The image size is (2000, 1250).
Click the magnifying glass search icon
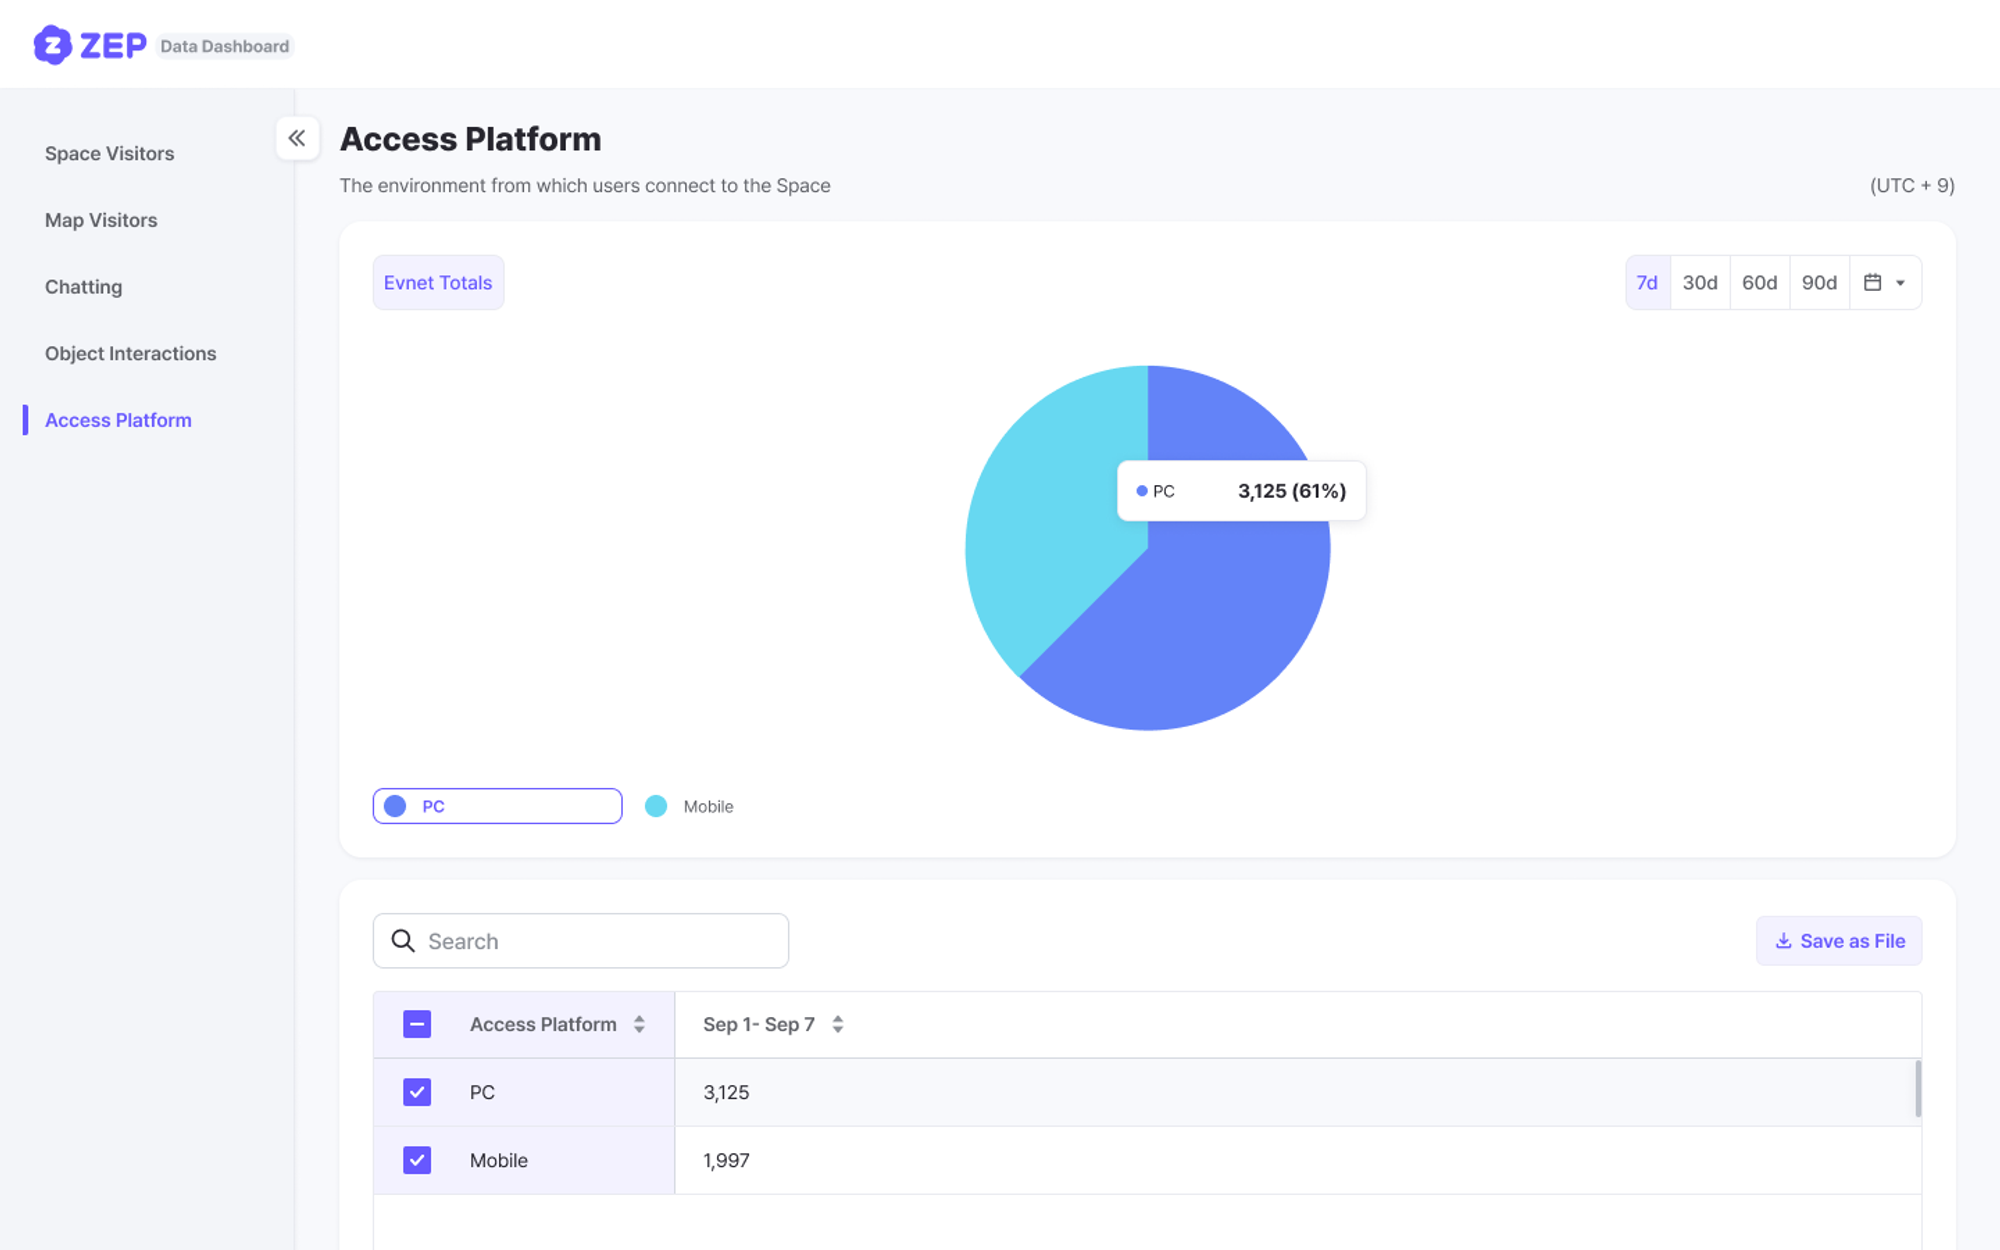403,941
